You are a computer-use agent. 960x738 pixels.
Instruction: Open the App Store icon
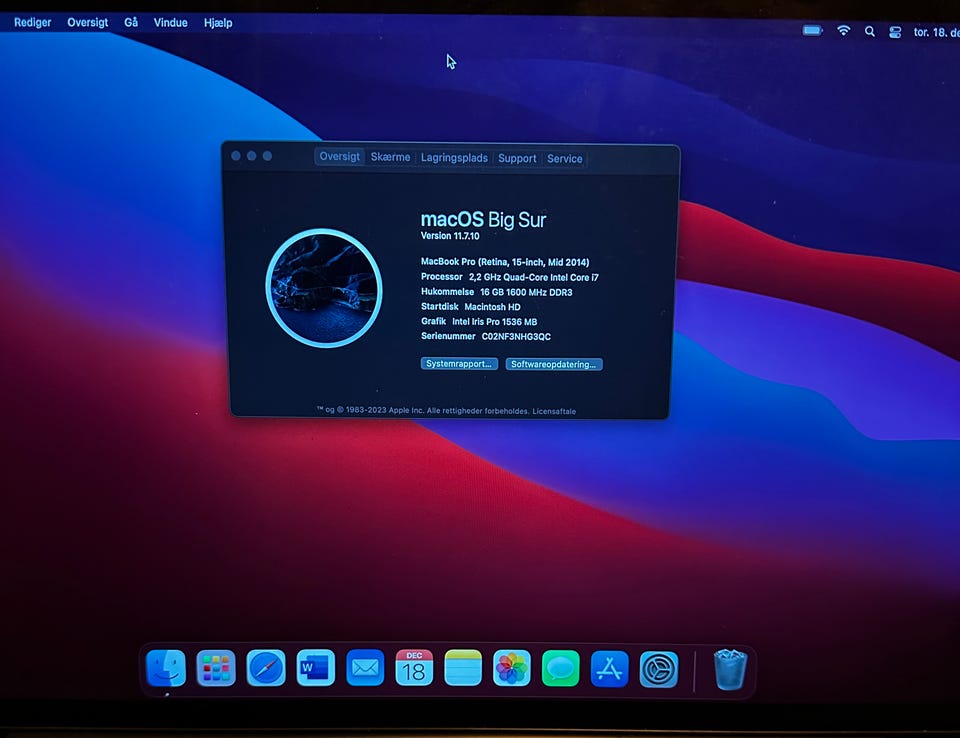point(609,669)
